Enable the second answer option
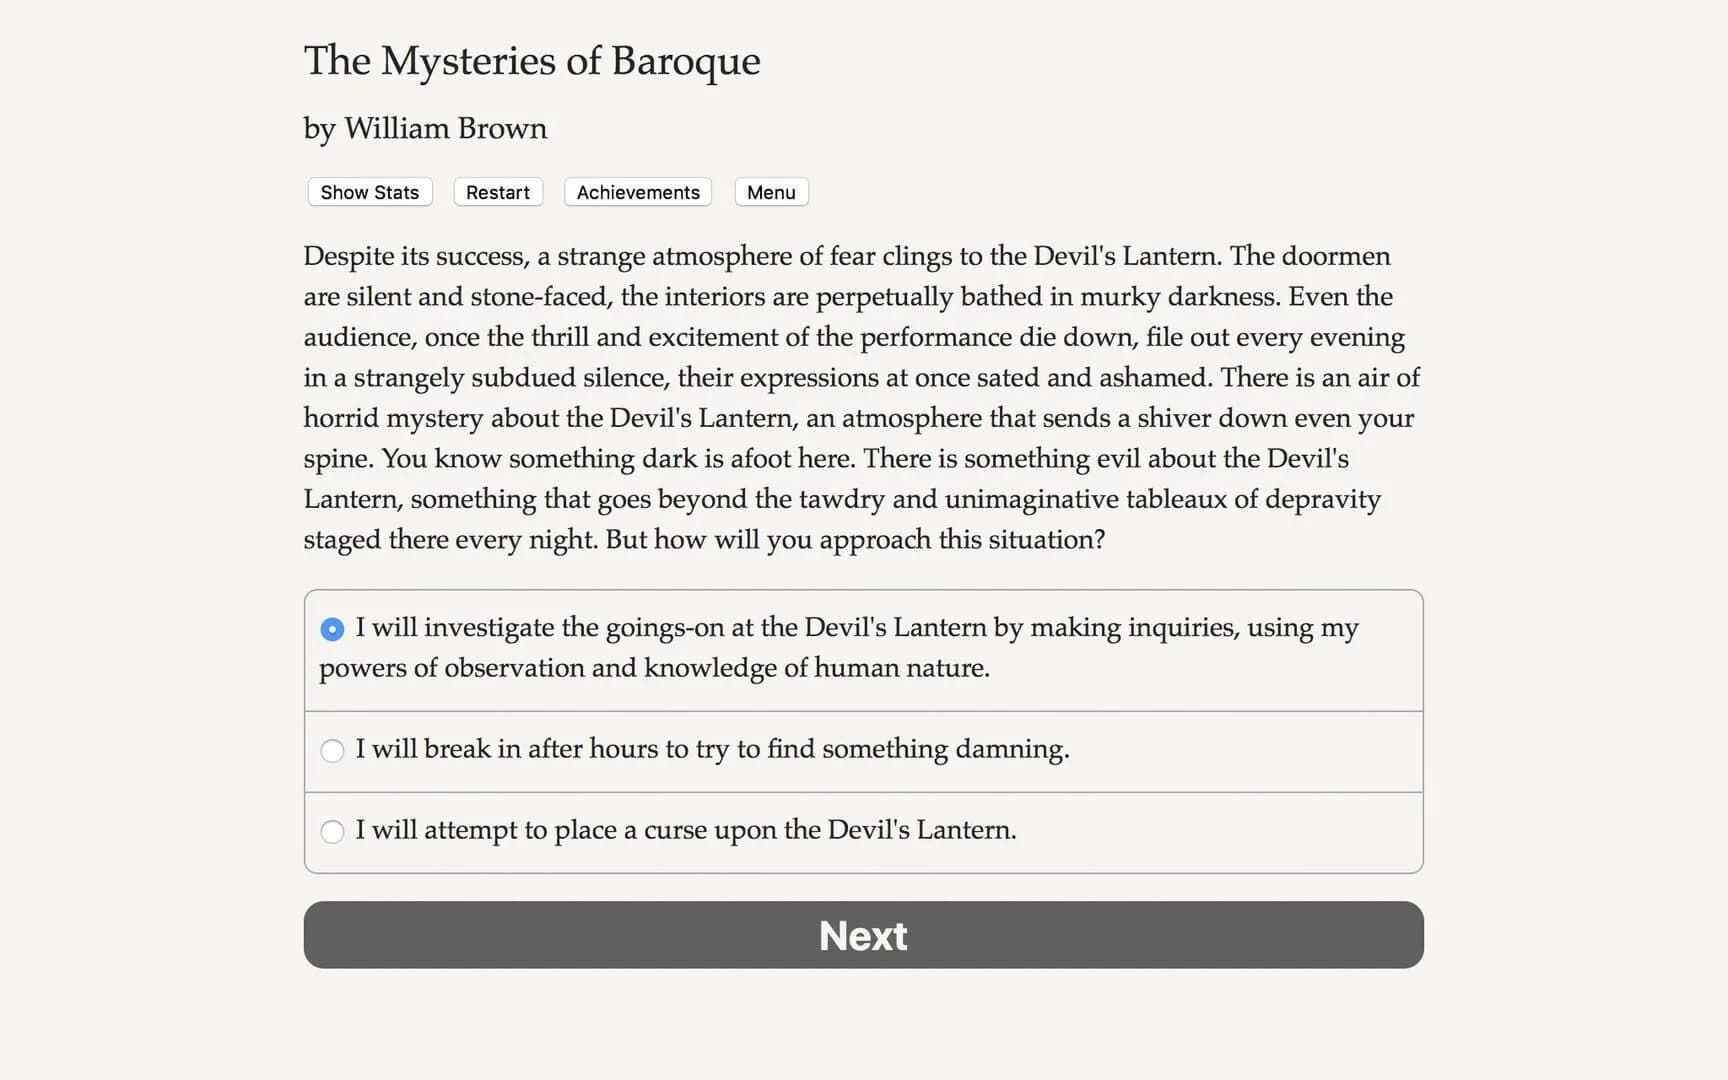The image size is (1728, 1080). pos(332,750)
